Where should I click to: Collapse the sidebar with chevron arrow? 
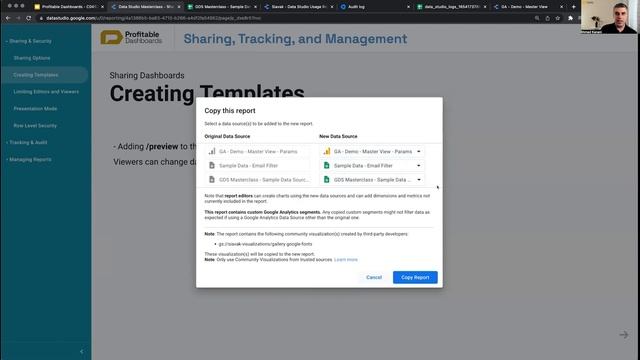pyautogui.click(x=82, y=351)
